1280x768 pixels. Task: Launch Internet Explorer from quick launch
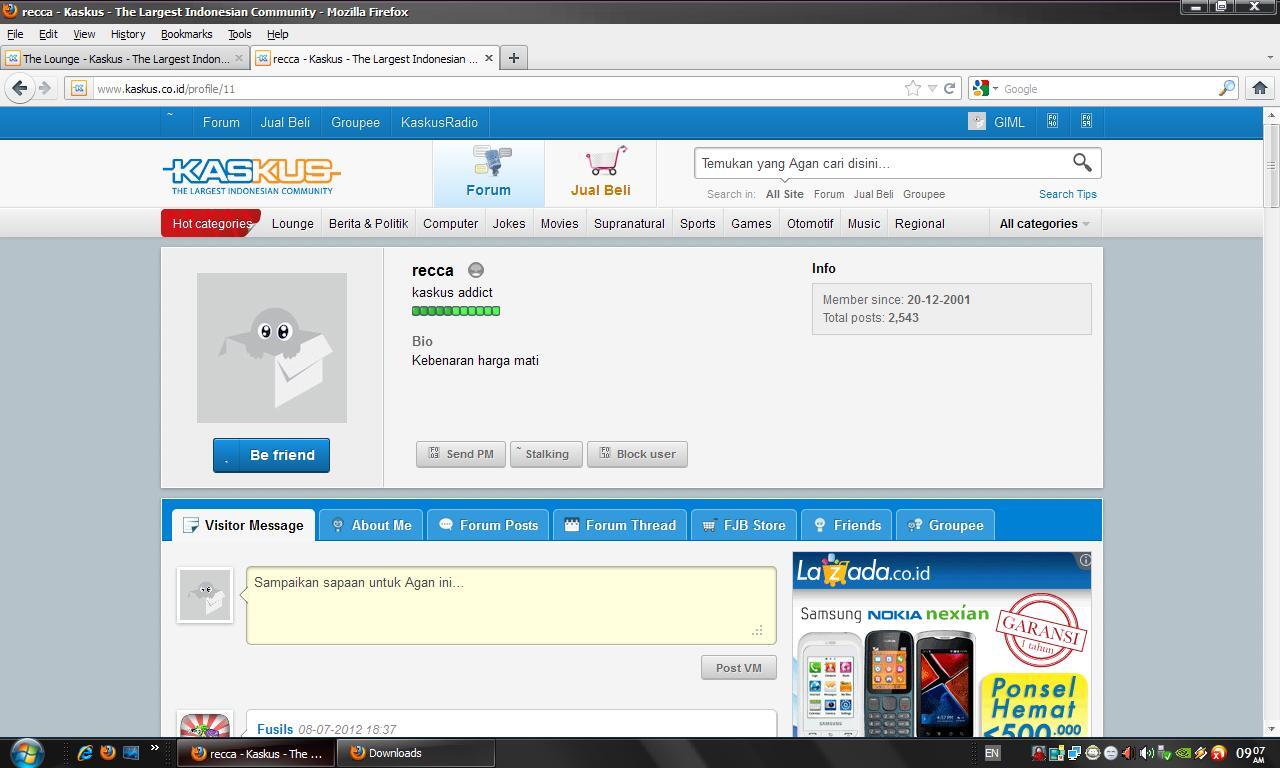click(84, 752)
